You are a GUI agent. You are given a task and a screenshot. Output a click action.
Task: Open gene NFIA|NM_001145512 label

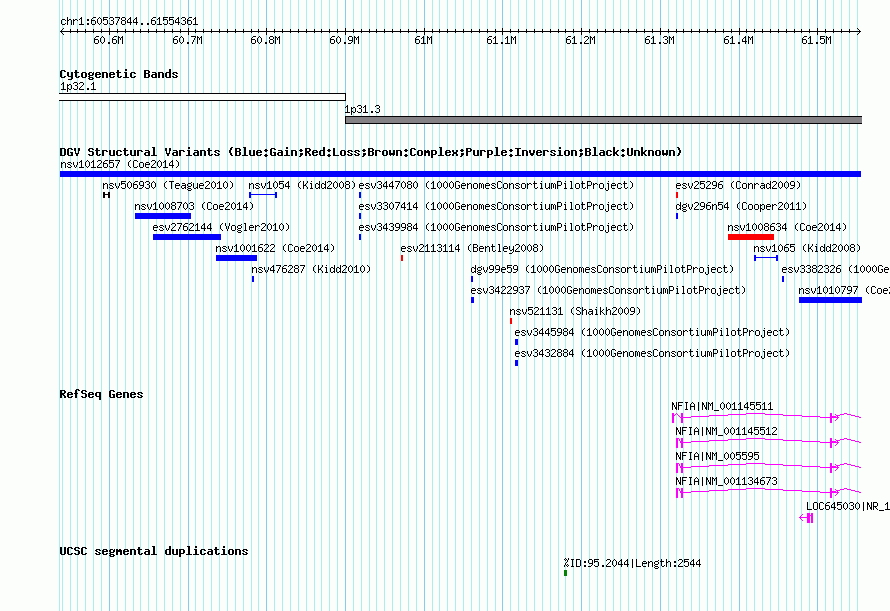(x=726, y=432)
